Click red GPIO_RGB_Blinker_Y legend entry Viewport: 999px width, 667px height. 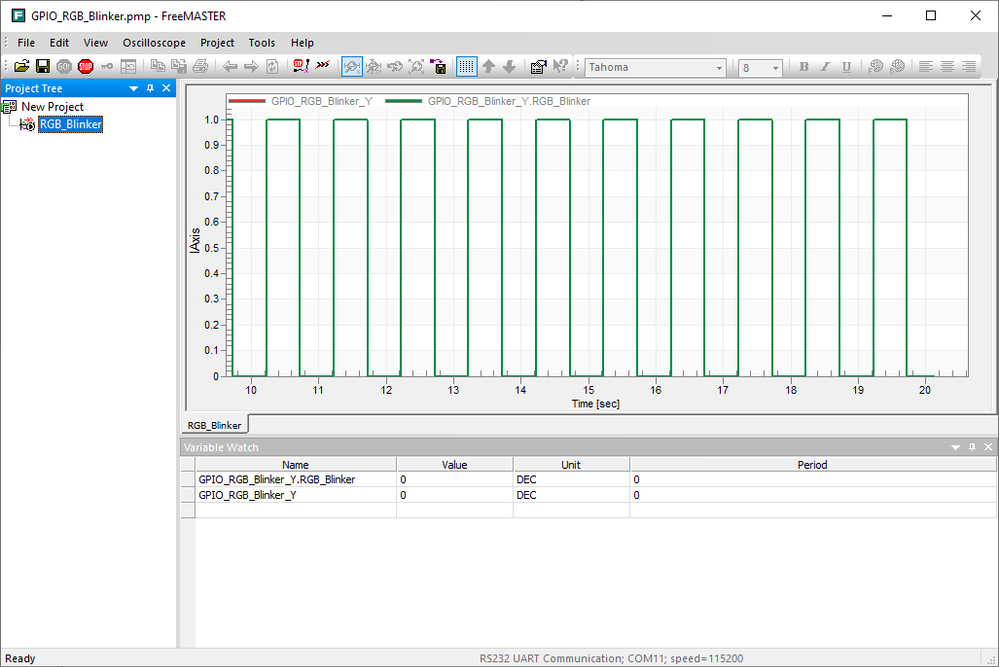300,101
